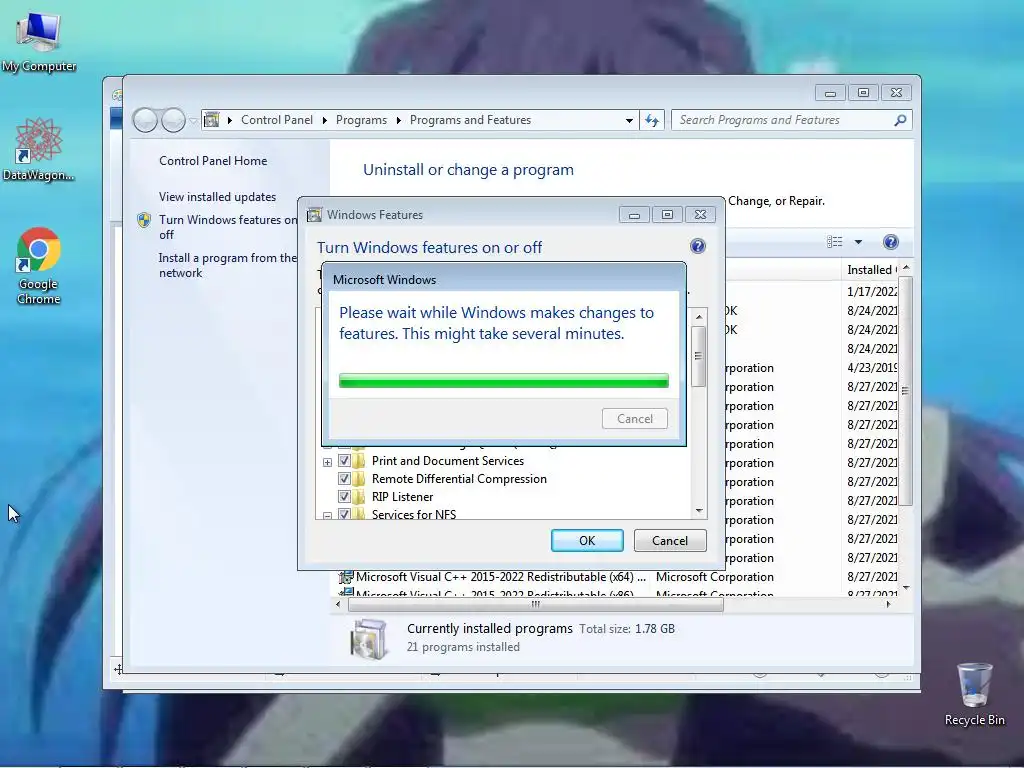
Task: Click the installed programs icon in details pane
Action: click(x=368, y=639)
